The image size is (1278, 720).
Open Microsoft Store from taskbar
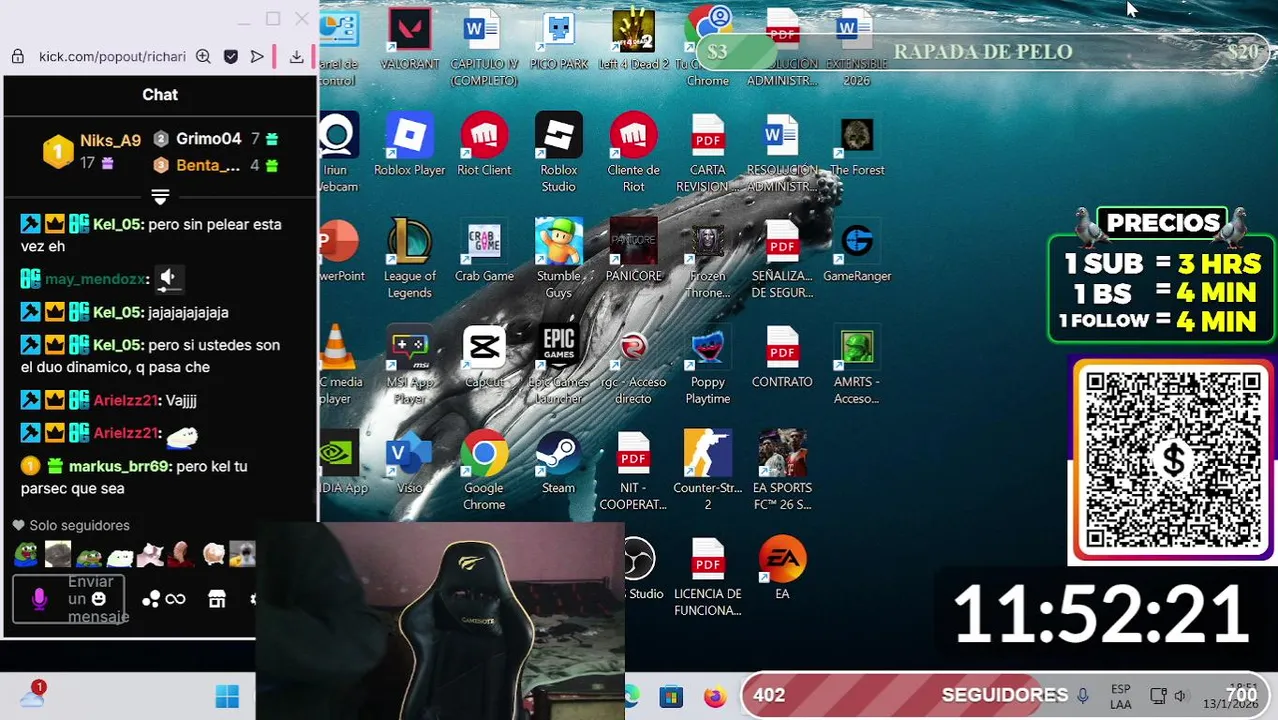[671, 696]
